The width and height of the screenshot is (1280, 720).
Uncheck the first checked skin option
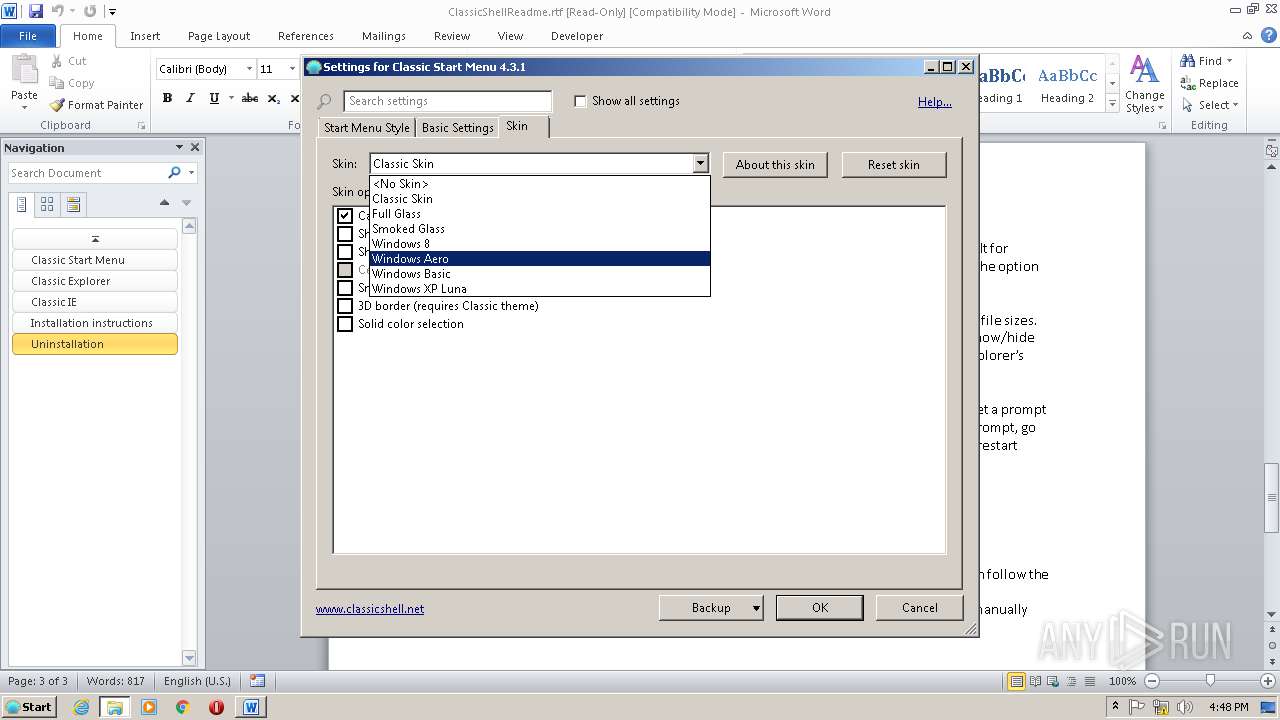click(x=345, y=216)
